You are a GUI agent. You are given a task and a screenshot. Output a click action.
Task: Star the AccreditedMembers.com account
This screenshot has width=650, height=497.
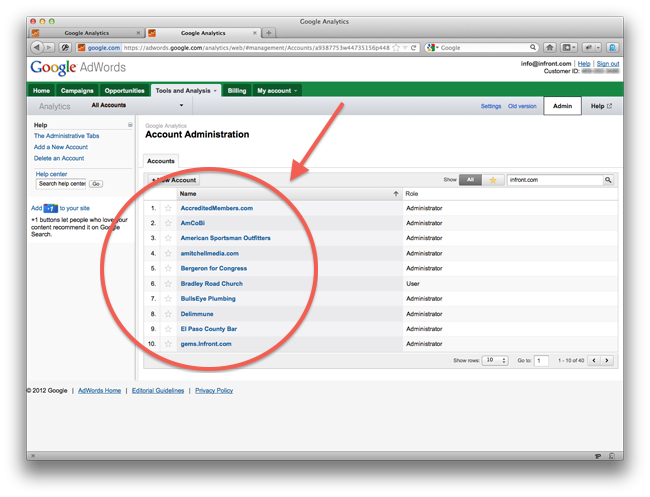point(168,208)
